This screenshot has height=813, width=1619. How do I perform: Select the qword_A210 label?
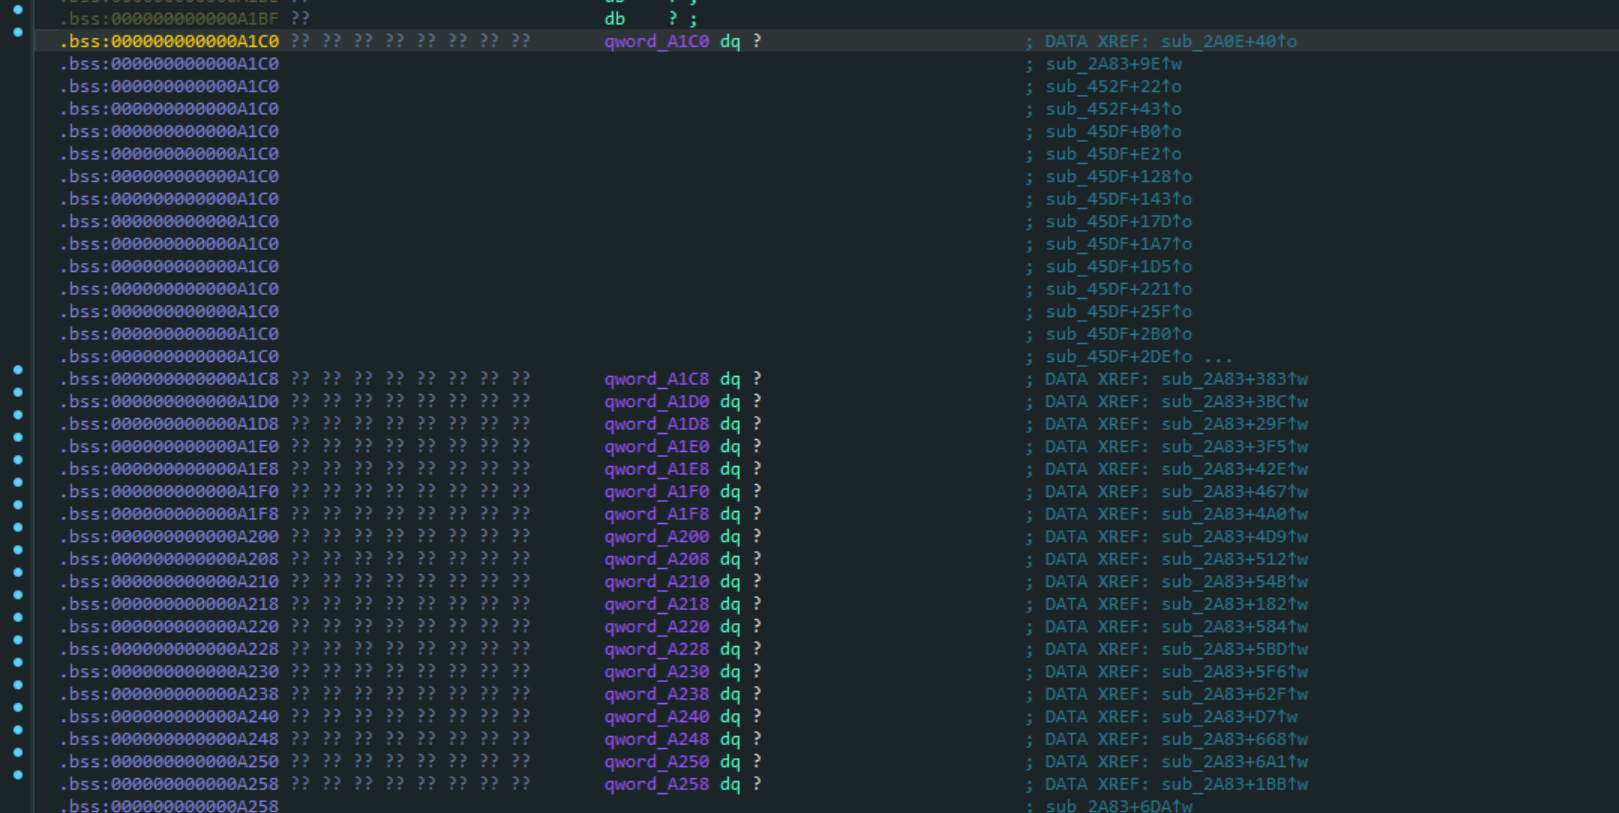click(656, 581)
